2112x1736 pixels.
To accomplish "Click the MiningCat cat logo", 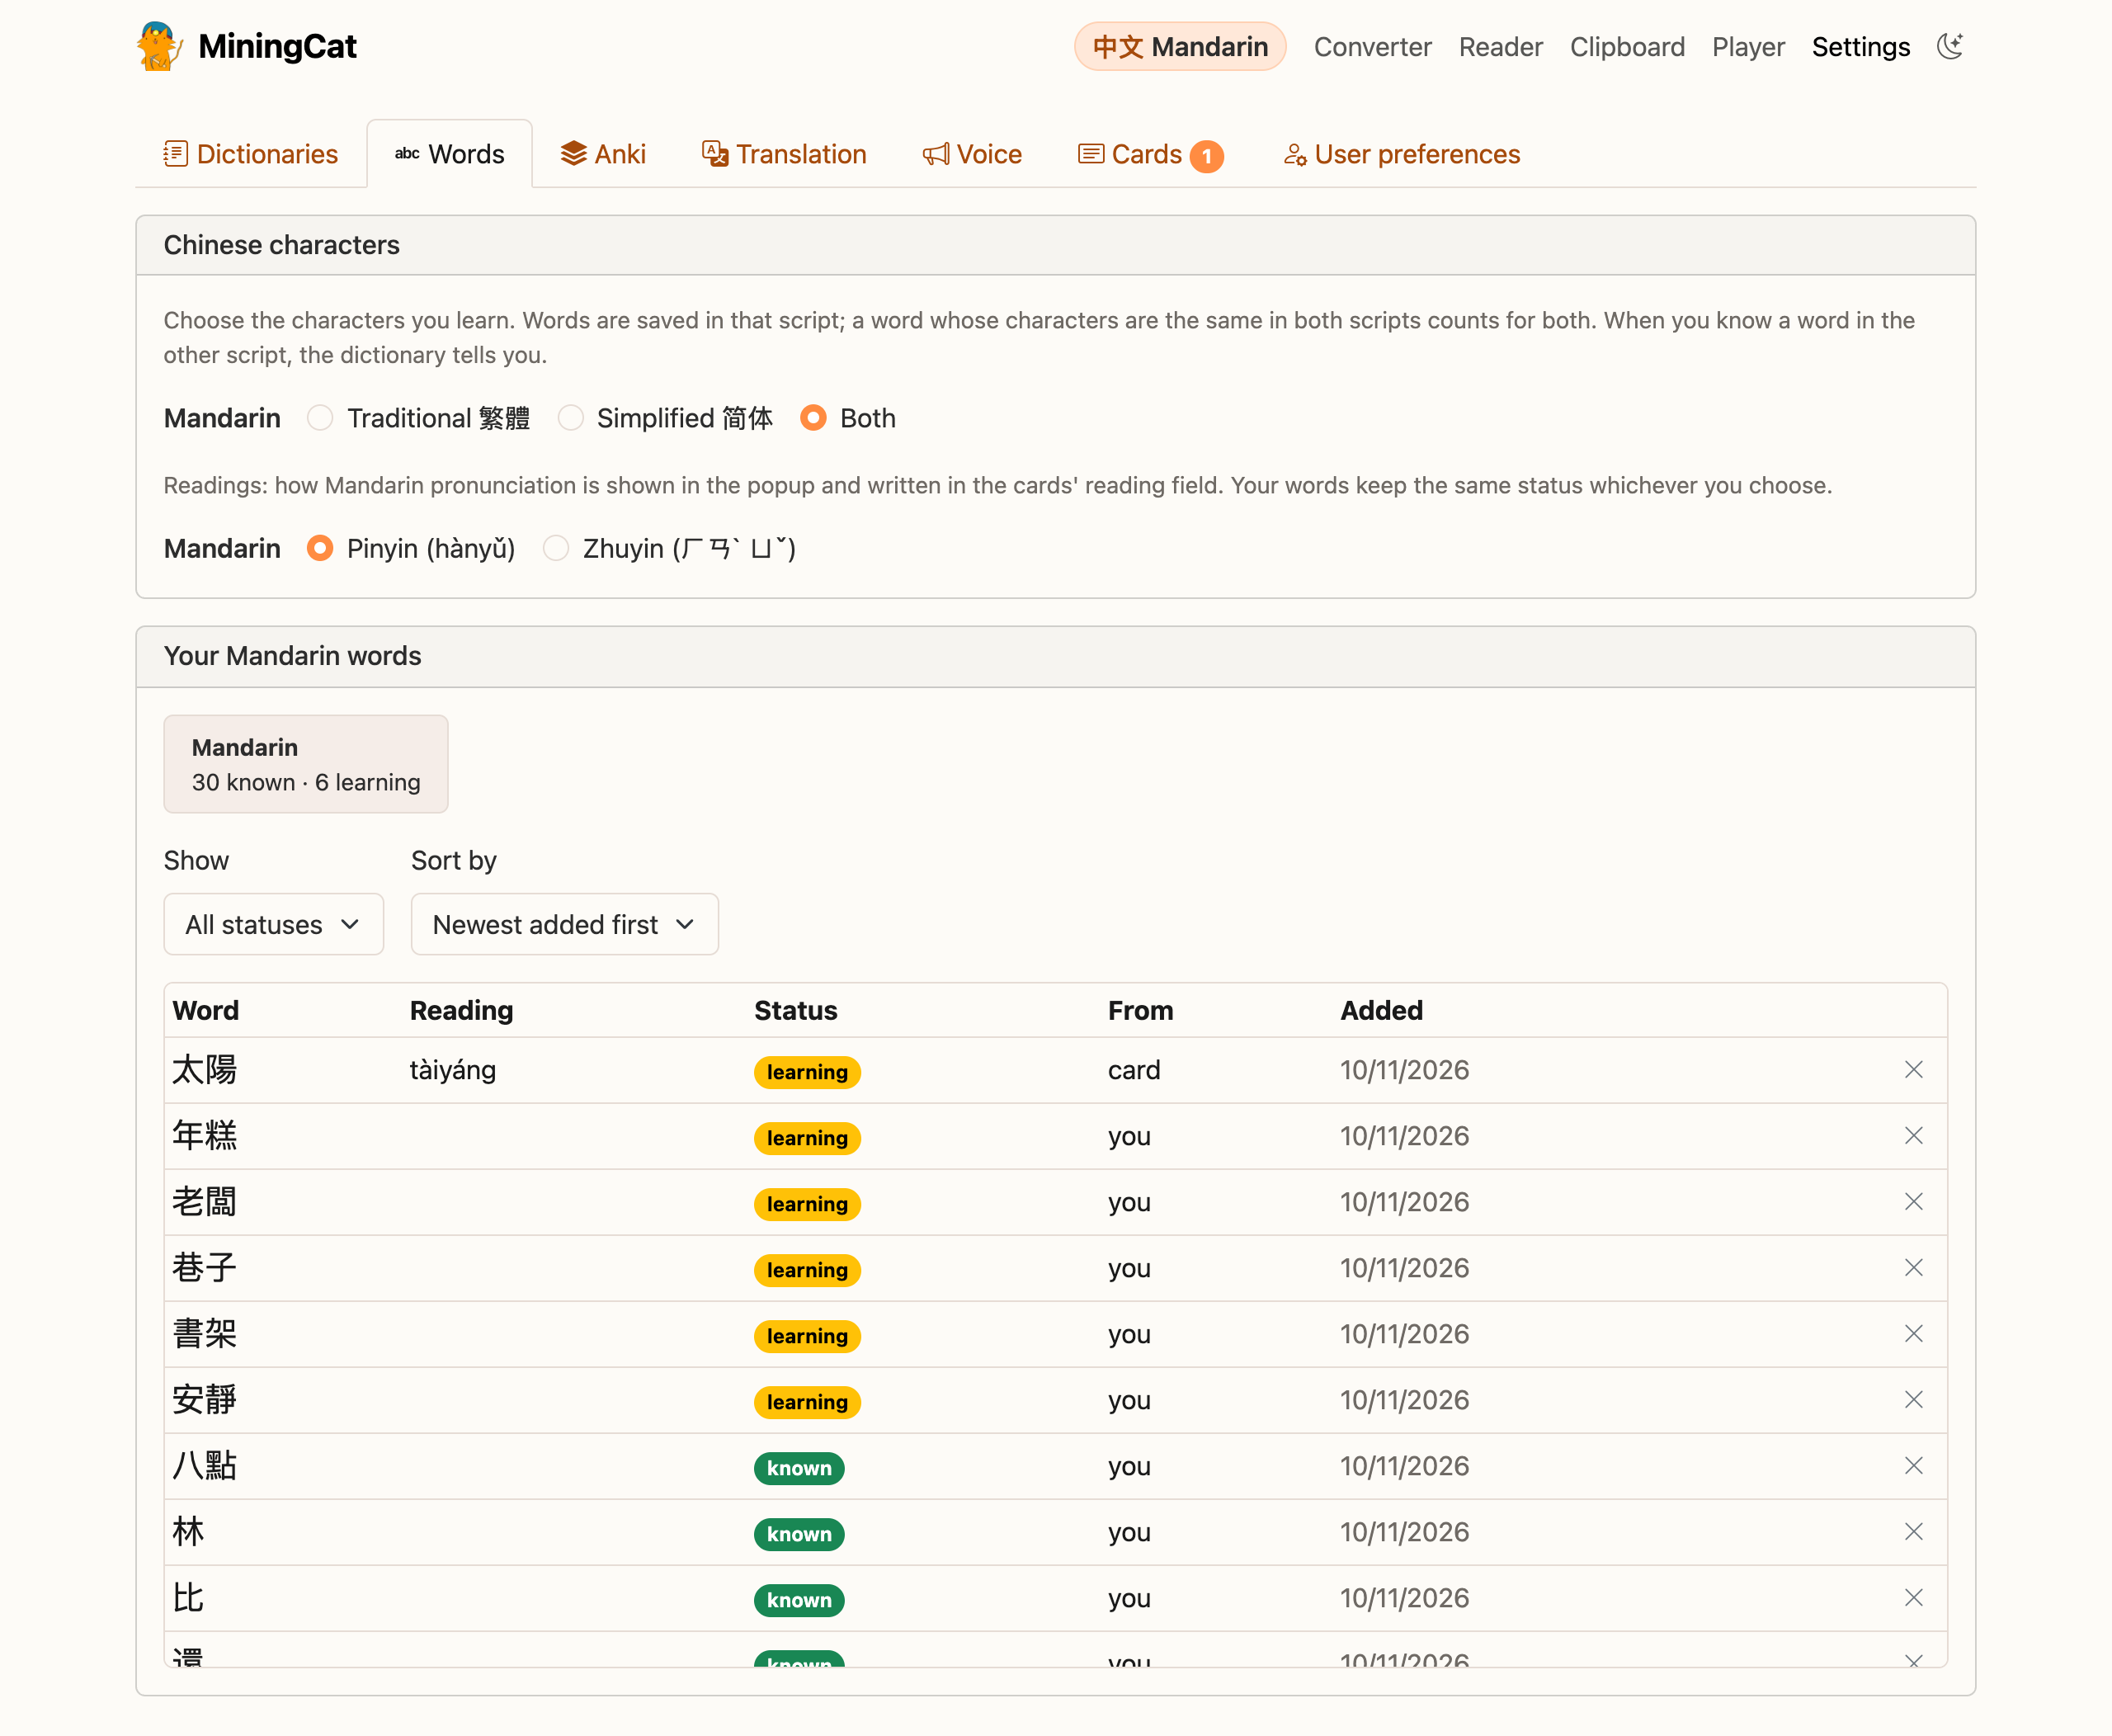I will click(x=159, y=46).
